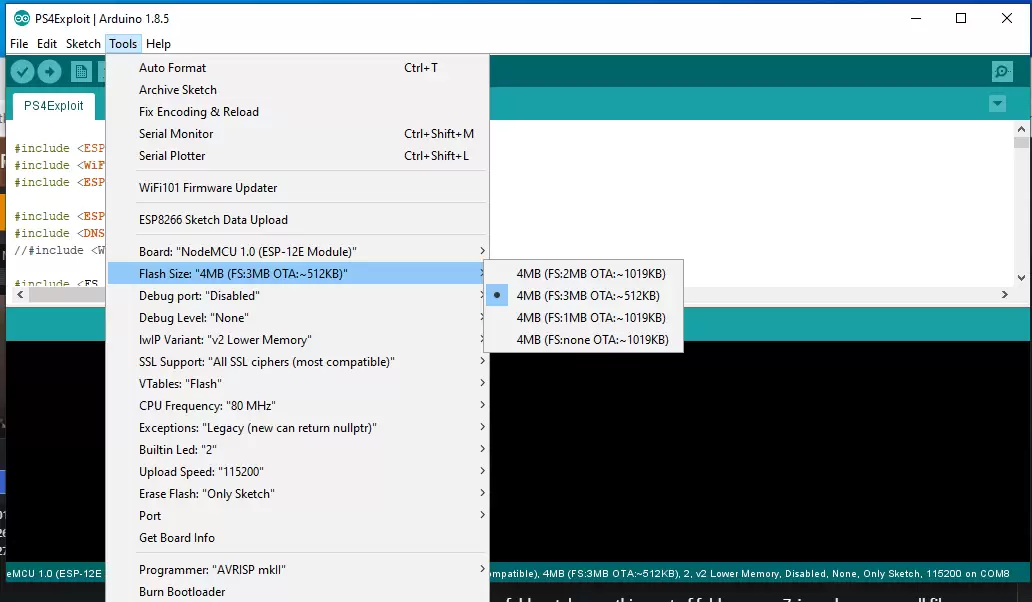The height and width of the screenshot is (602, 1032).
Task: Select 4MB (FS:1MB OTA:~1019KB) flash size
Action: pos(584,318)
